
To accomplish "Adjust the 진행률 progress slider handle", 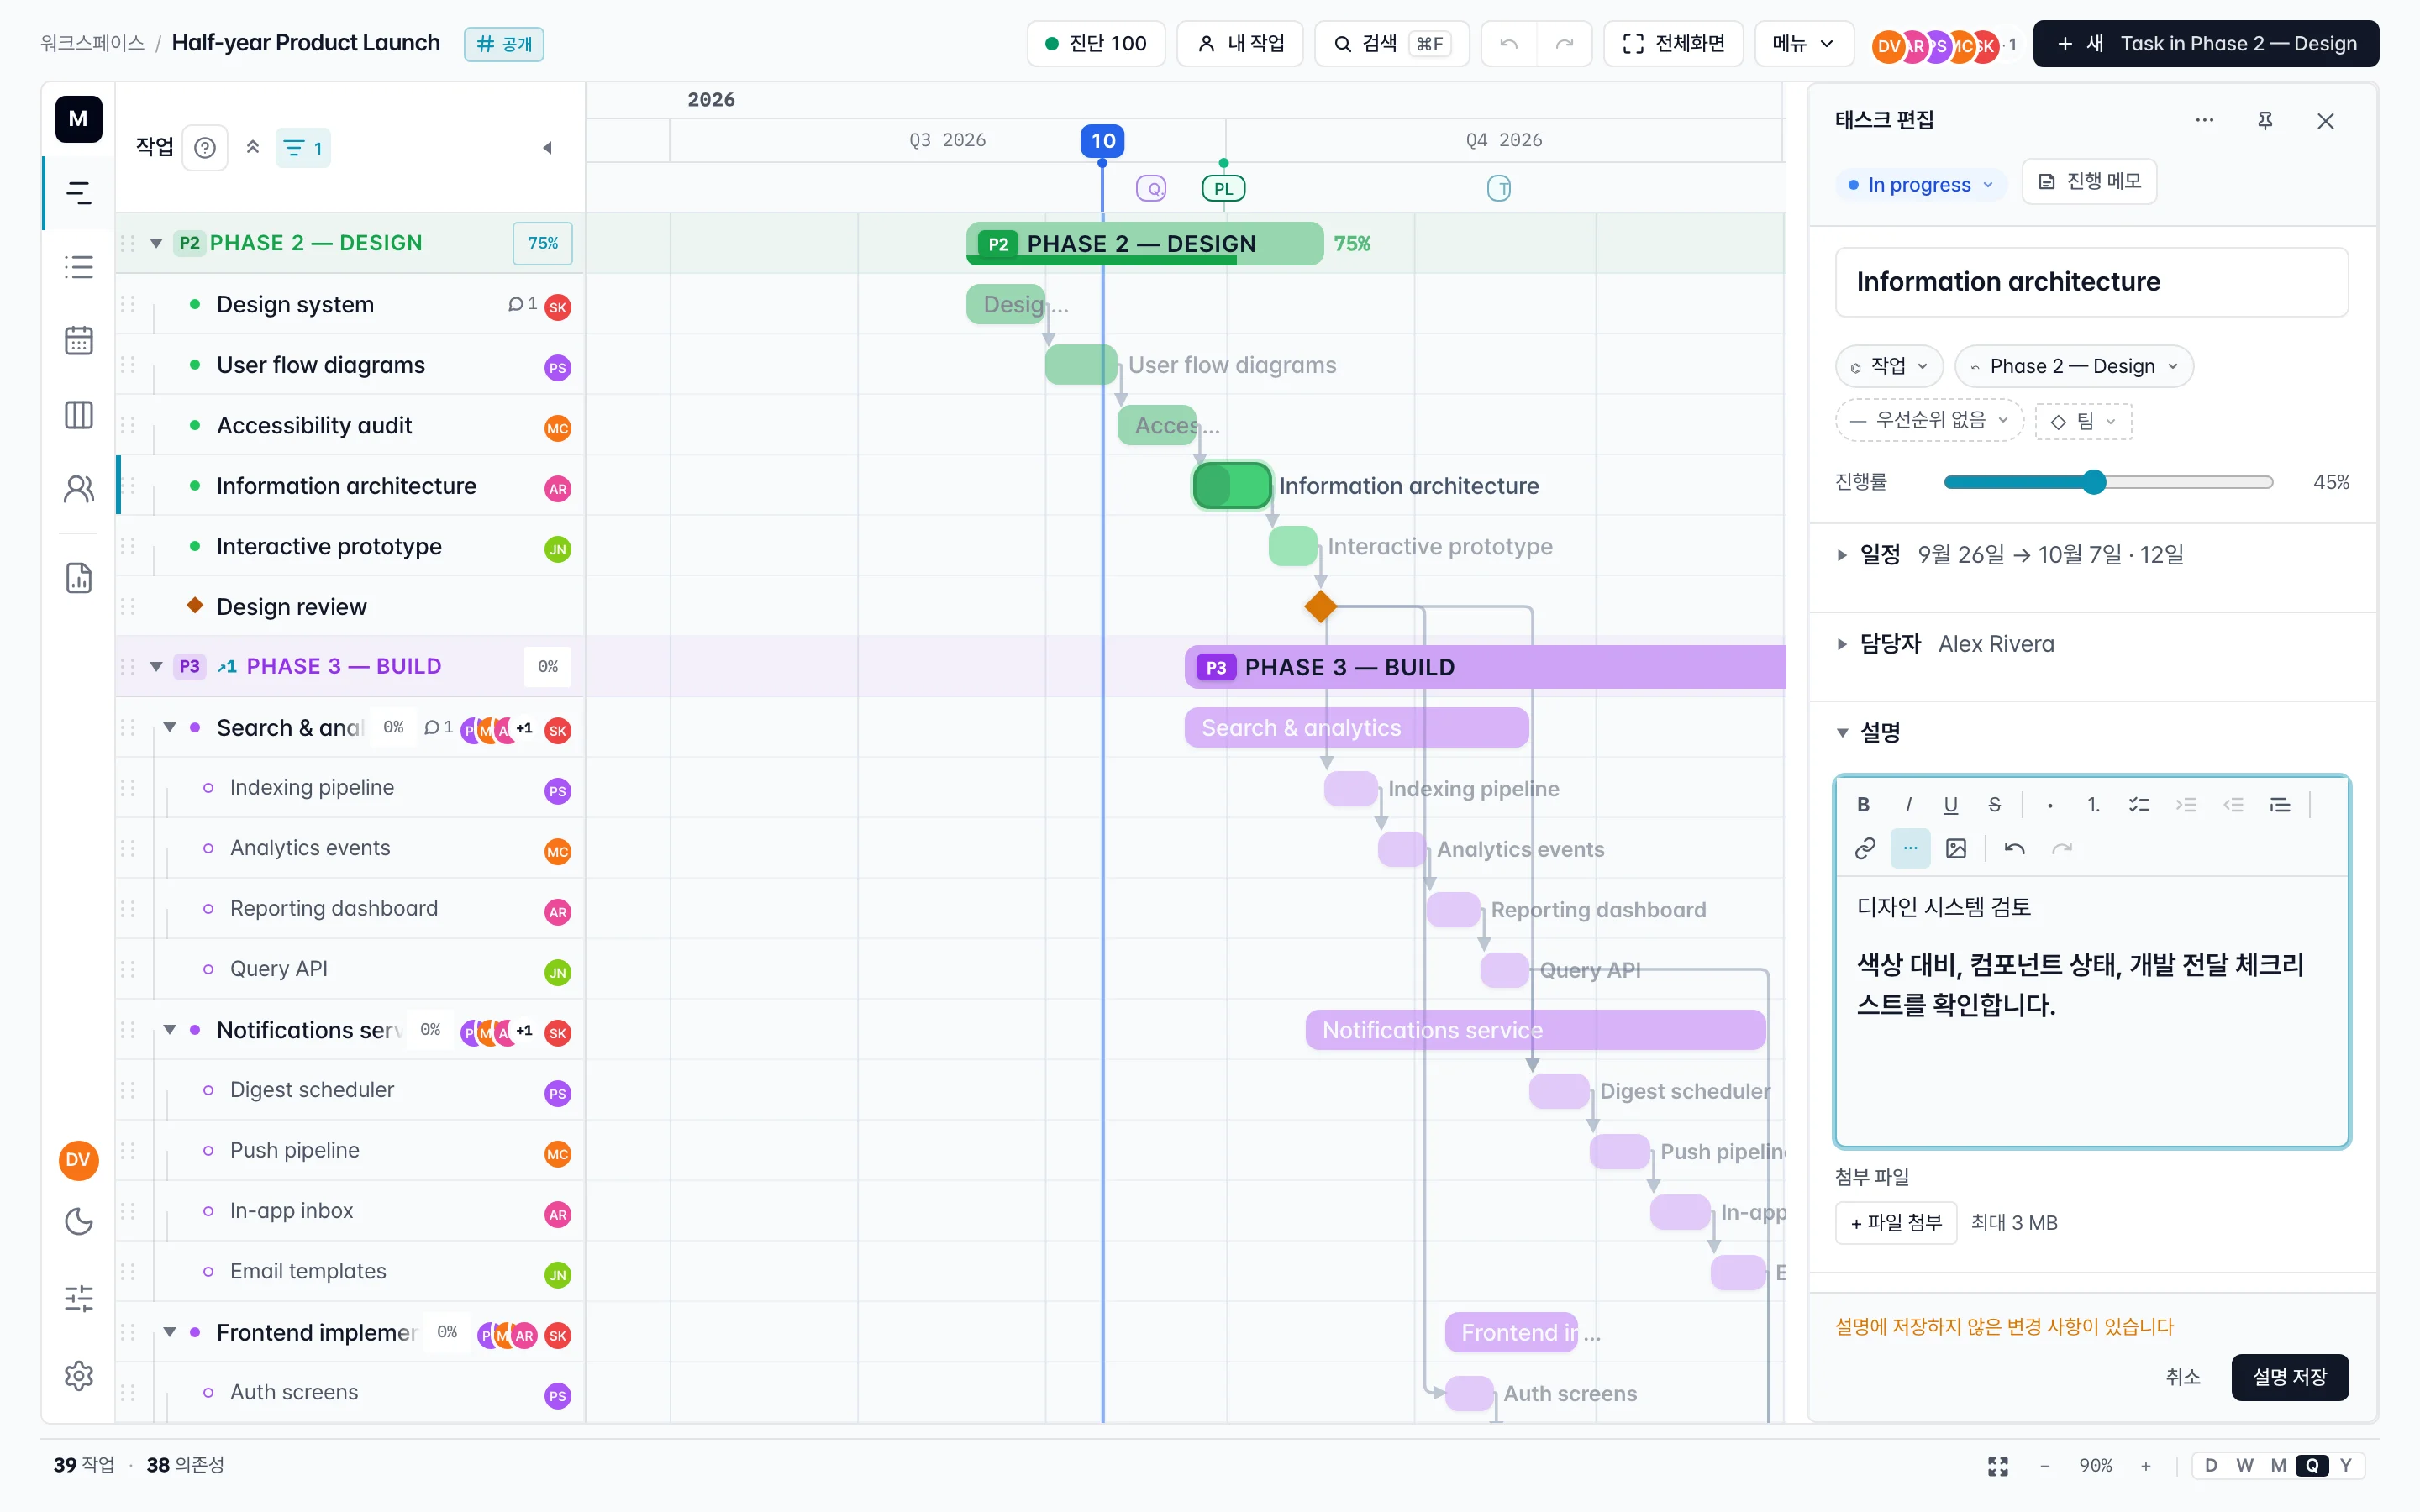I will pos(2094,483).
